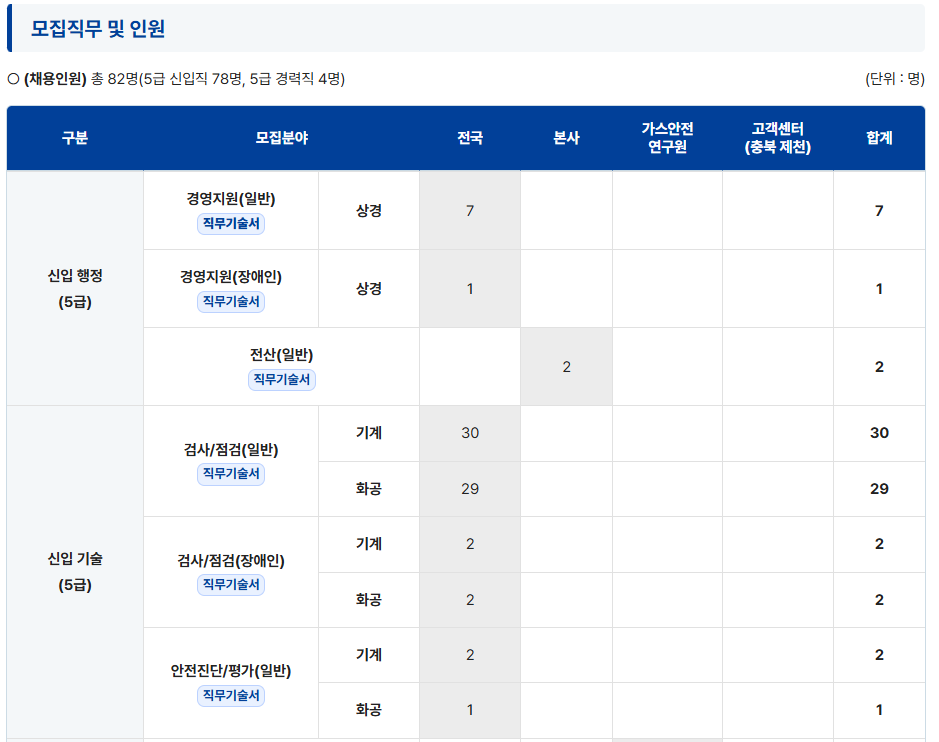939x742 pixels.
Task: Click the 신입 행정 (5급) category cell
Action: [x=75, y=288]
